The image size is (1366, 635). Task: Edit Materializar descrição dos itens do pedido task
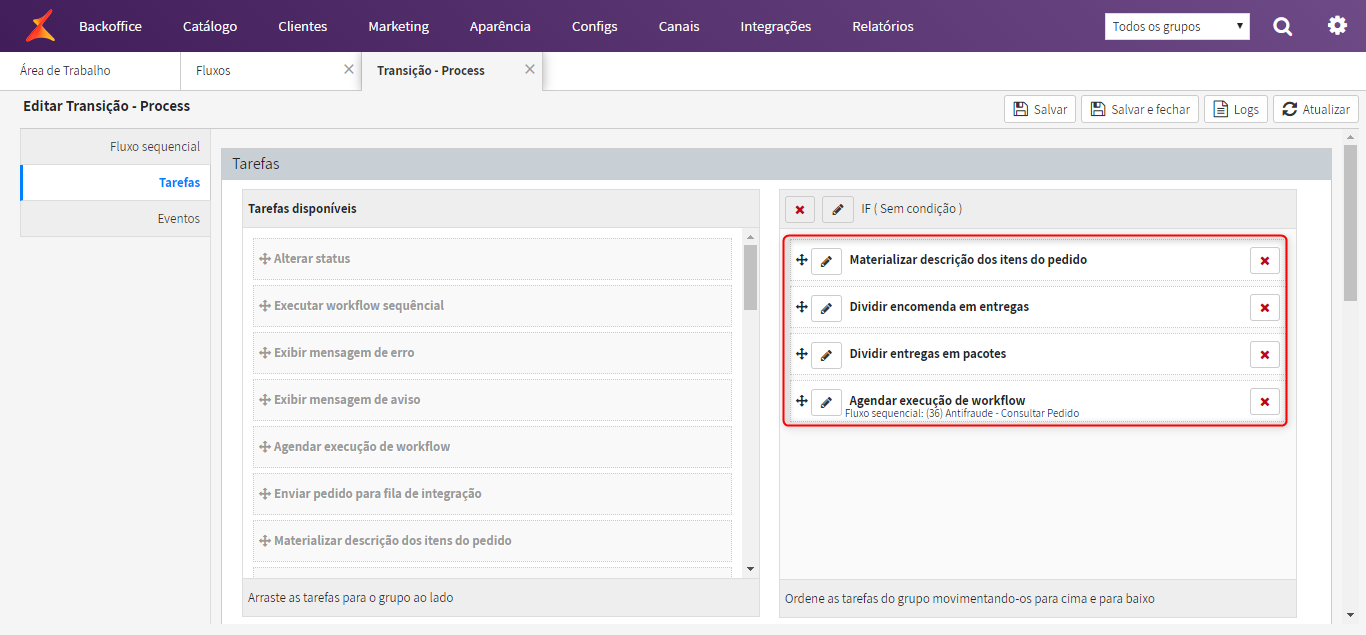click(826, 260)
